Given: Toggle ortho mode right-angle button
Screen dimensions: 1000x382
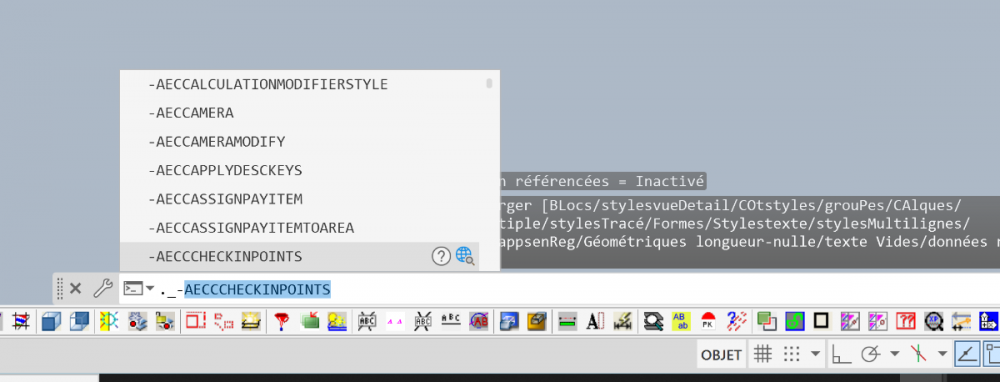Looking at the screenshot, I should pos(842,354).
